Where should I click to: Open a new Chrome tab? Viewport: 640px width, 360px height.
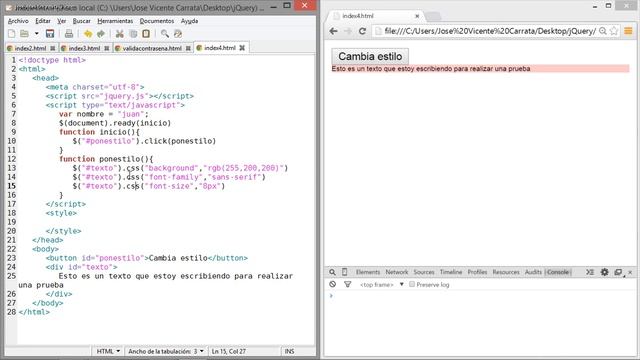[433, 16]
